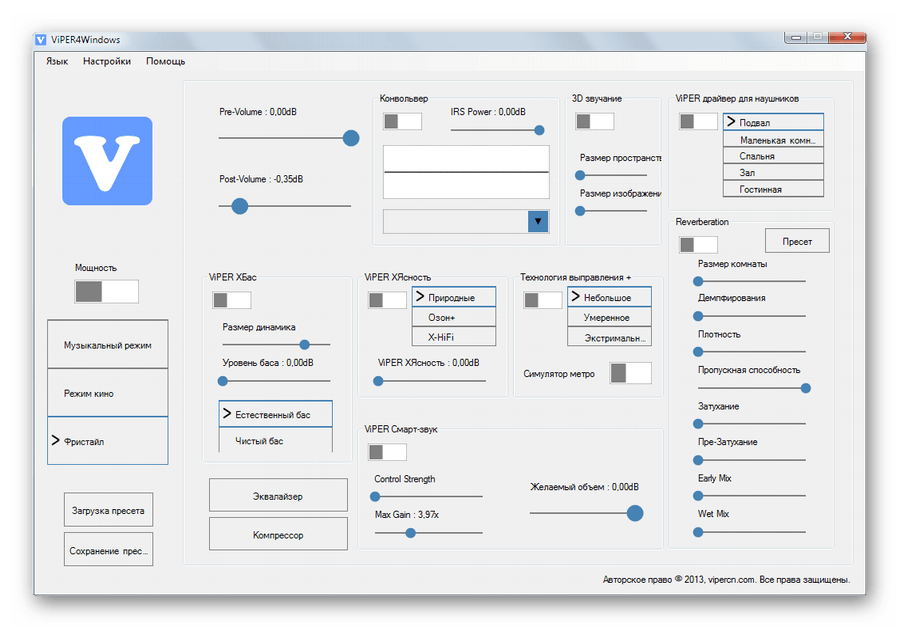Screen dimensions: 900x629
Task: Choose the Озон+ clarity option
Action: 441,317
